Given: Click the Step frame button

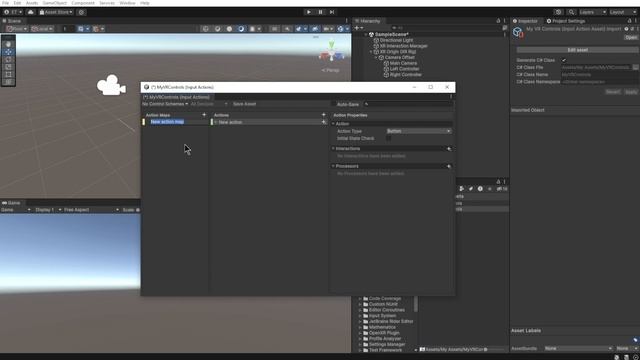Looking at the screenshot, I should point(332,12).
